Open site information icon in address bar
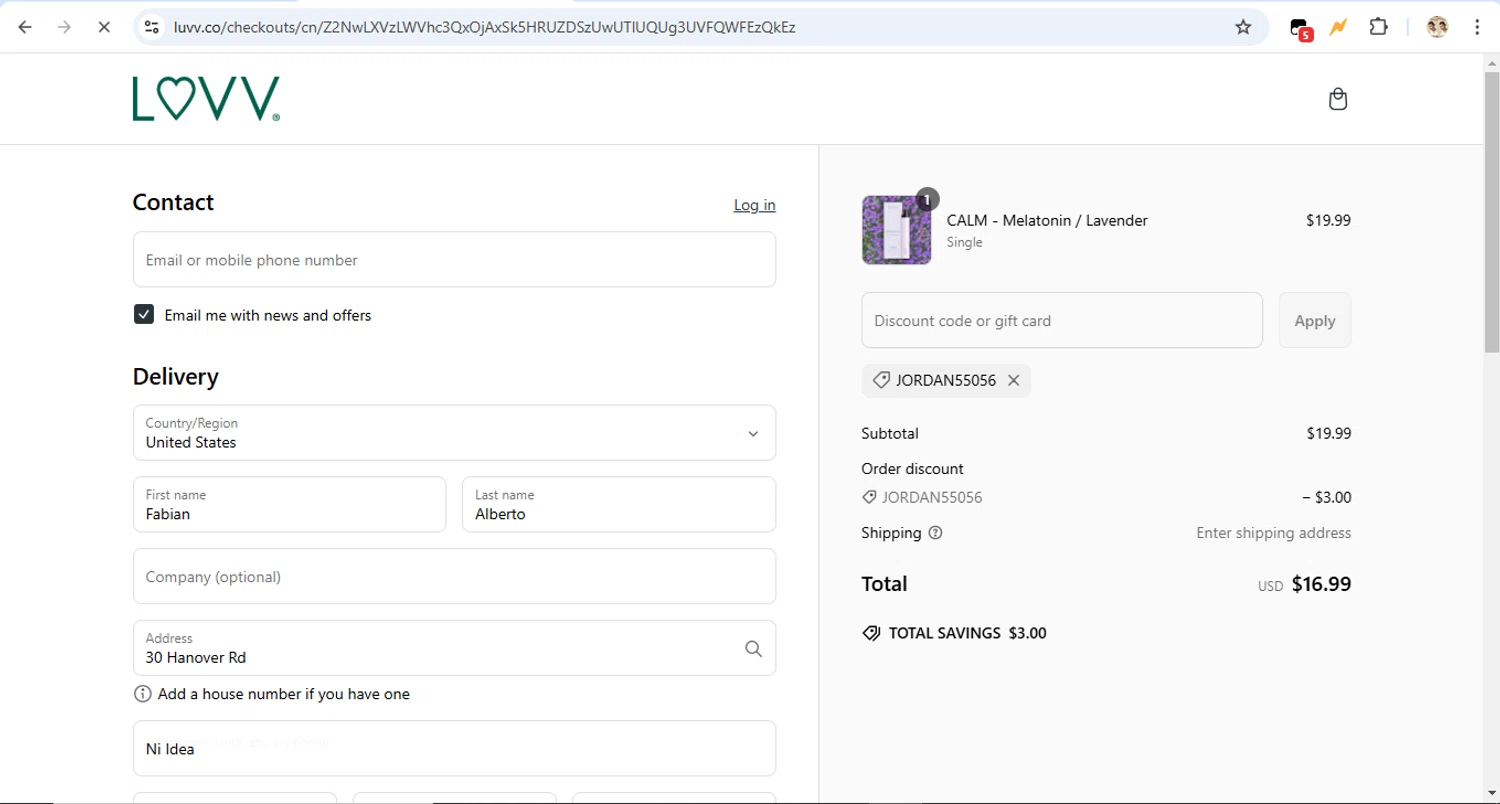The width and height of the screenshot is (1500, 804). tap(152, 27)
